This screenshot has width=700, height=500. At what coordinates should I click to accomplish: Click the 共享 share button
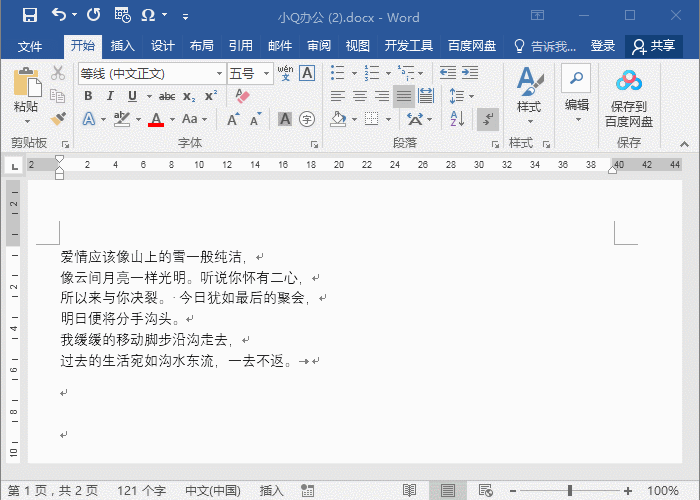coord(654,46)
